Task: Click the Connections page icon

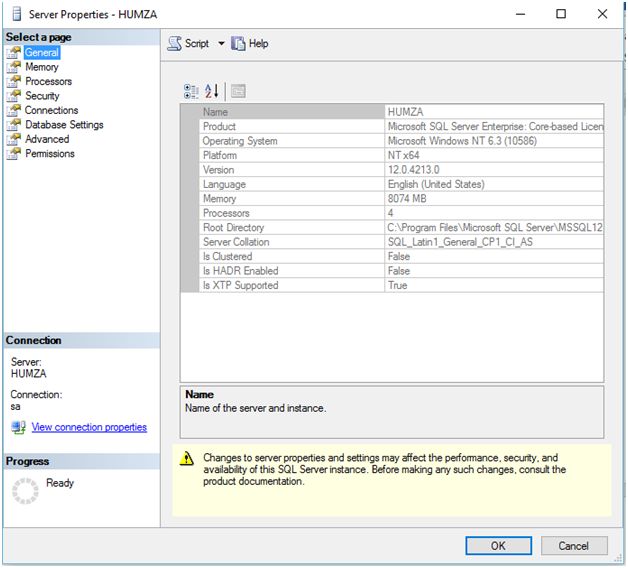Action: pos(14,110)
